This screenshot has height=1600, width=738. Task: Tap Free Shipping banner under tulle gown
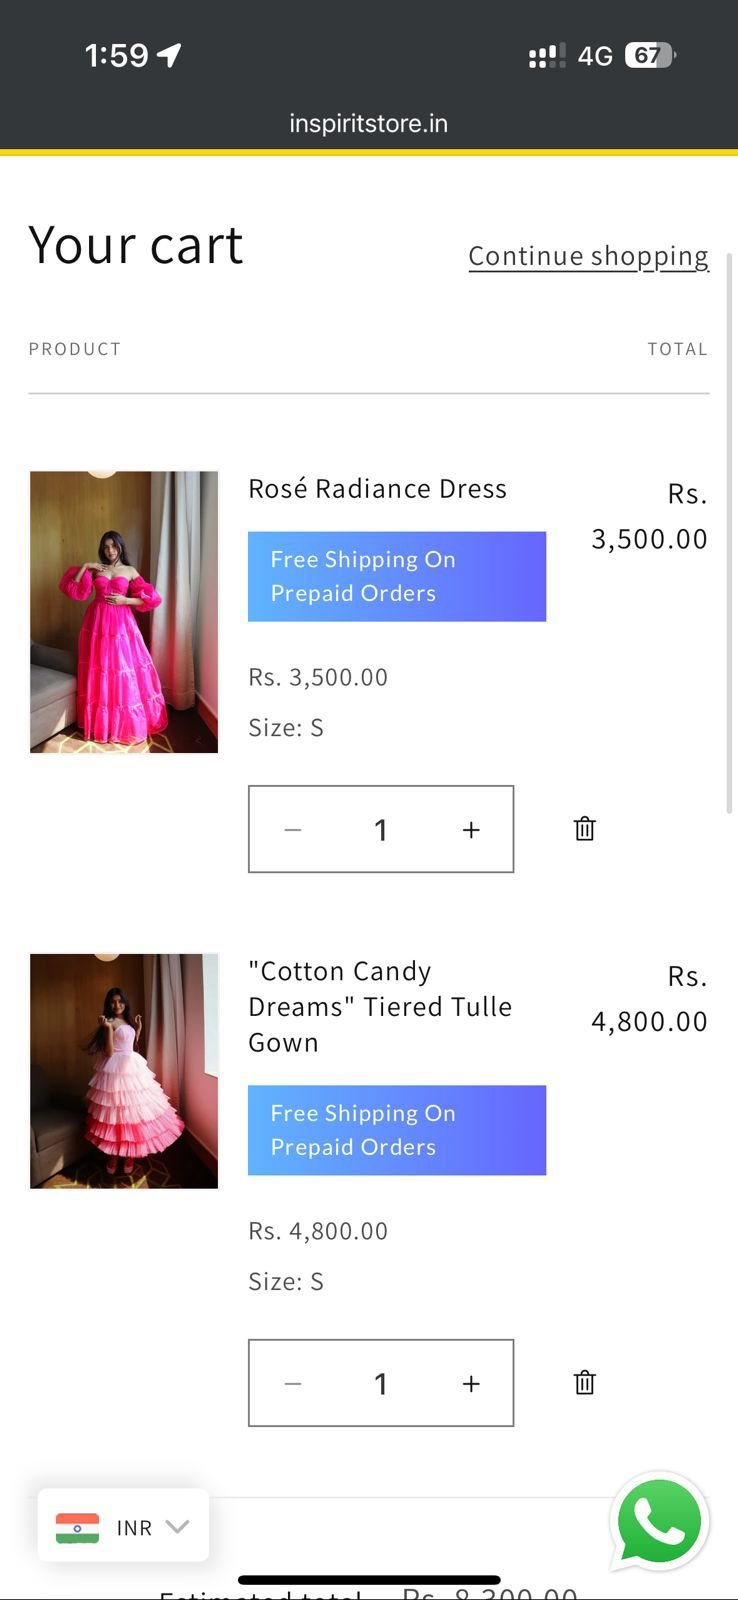tap(397, 1130)
